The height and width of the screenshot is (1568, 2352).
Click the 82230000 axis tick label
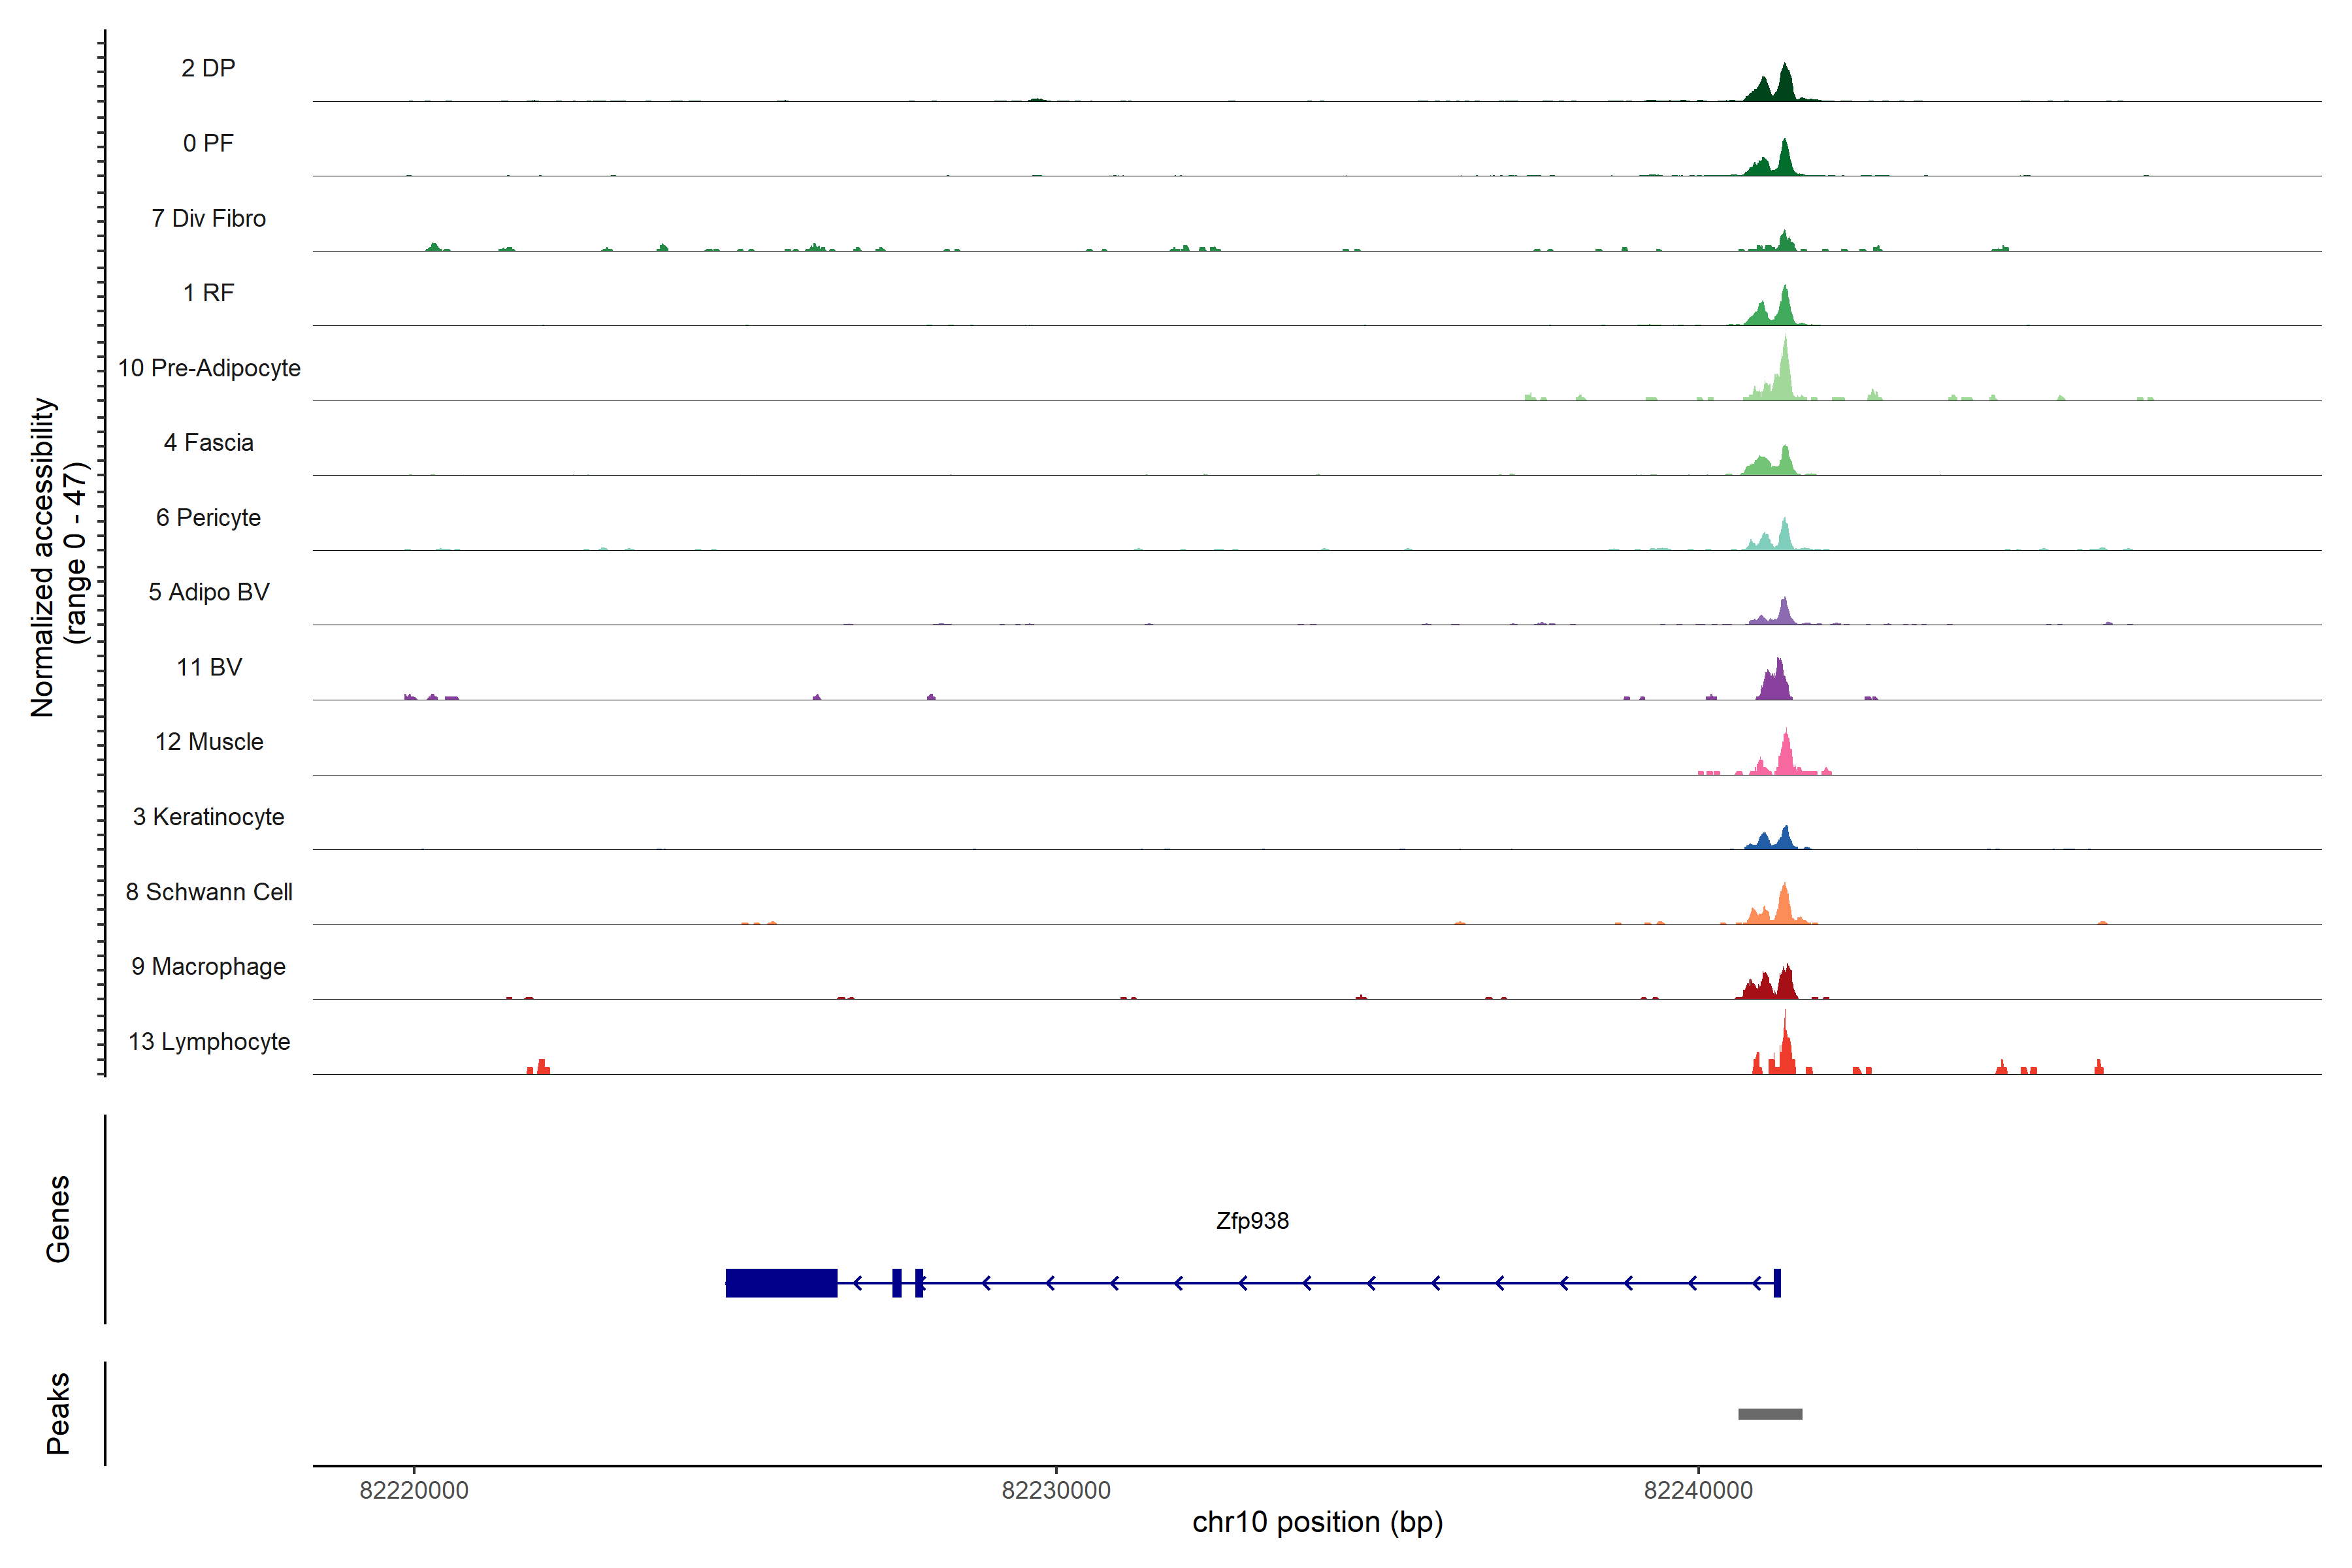click(1056, 1490)
